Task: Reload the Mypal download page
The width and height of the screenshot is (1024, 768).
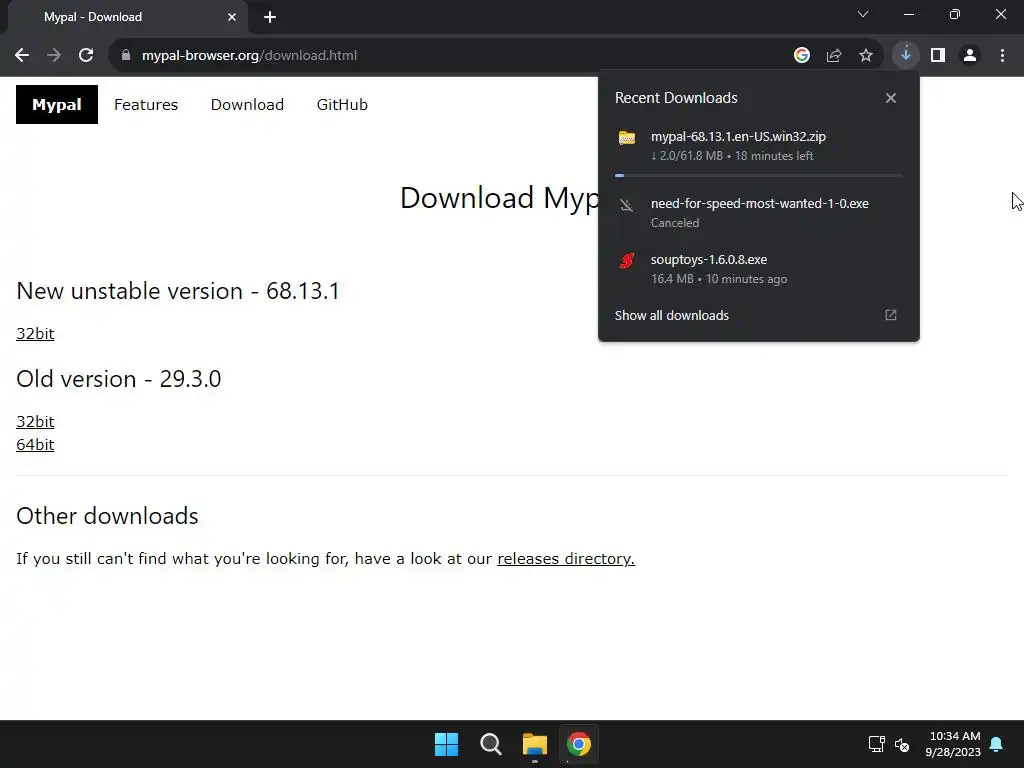Action: [86, 56]
